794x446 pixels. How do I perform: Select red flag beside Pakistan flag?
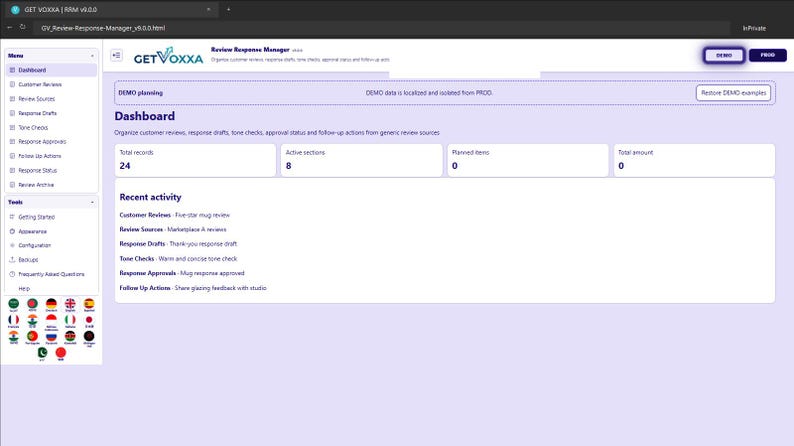click(x=61, y=354)
